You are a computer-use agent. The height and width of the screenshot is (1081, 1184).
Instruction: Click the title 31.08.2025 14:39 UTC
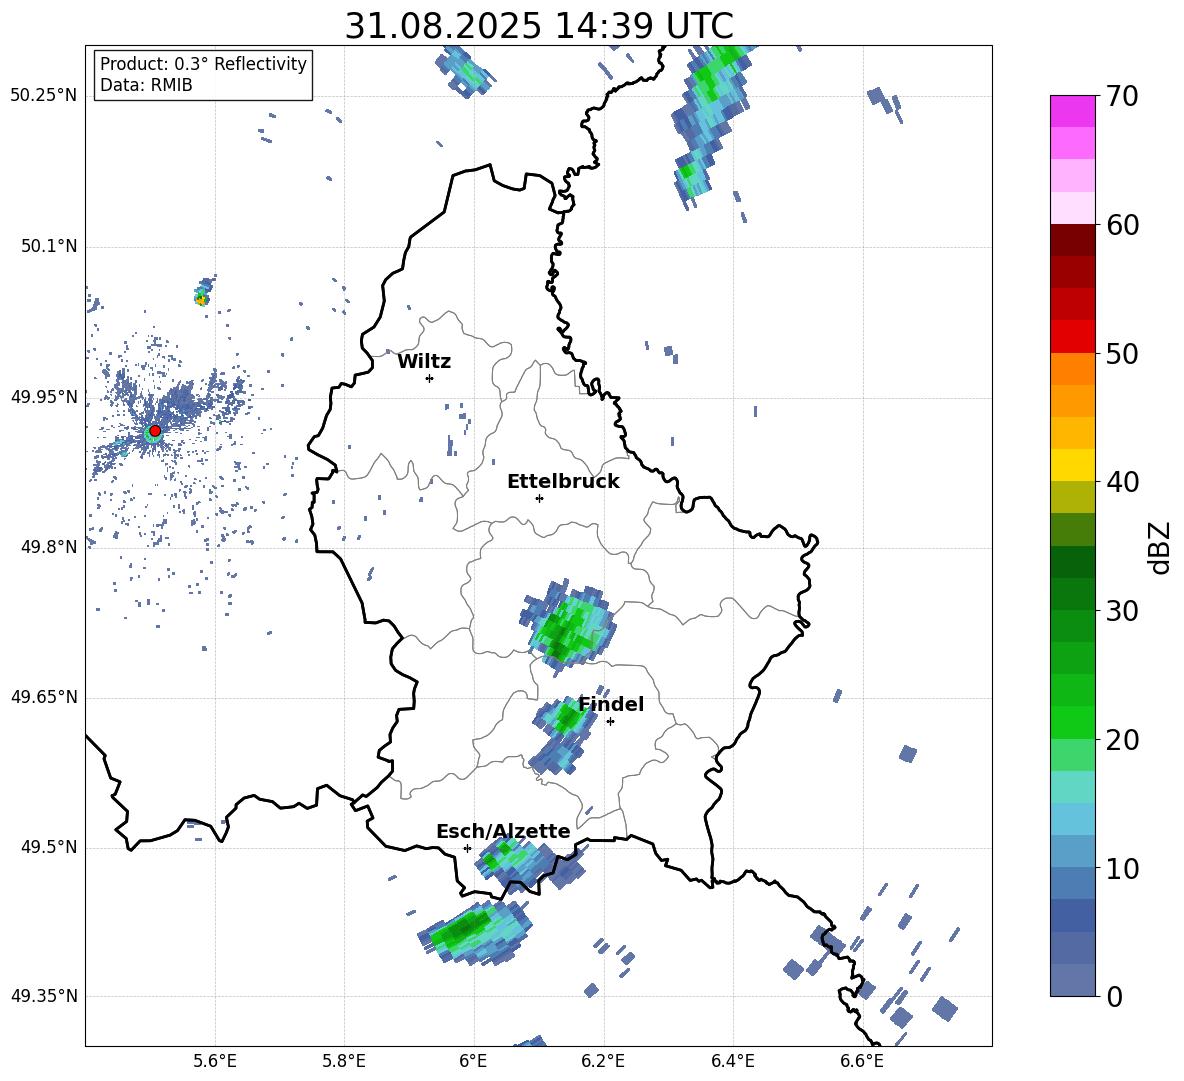click(539, 26)
